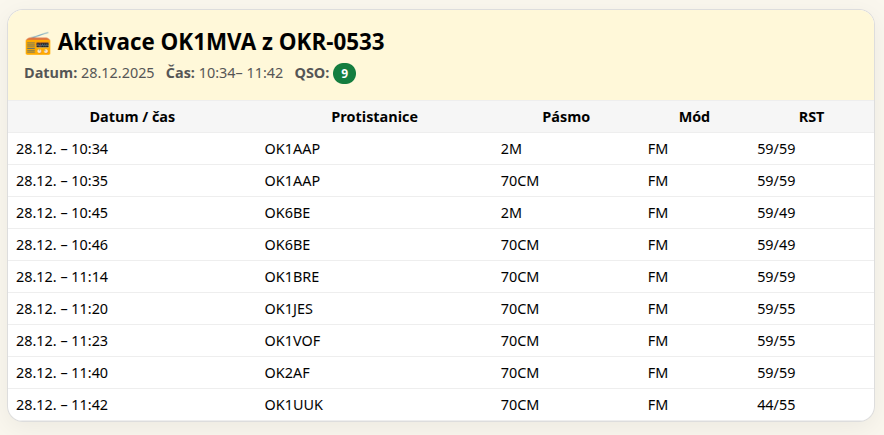Select callsign OK6BE in the 10:45 row

click(287, 213)
